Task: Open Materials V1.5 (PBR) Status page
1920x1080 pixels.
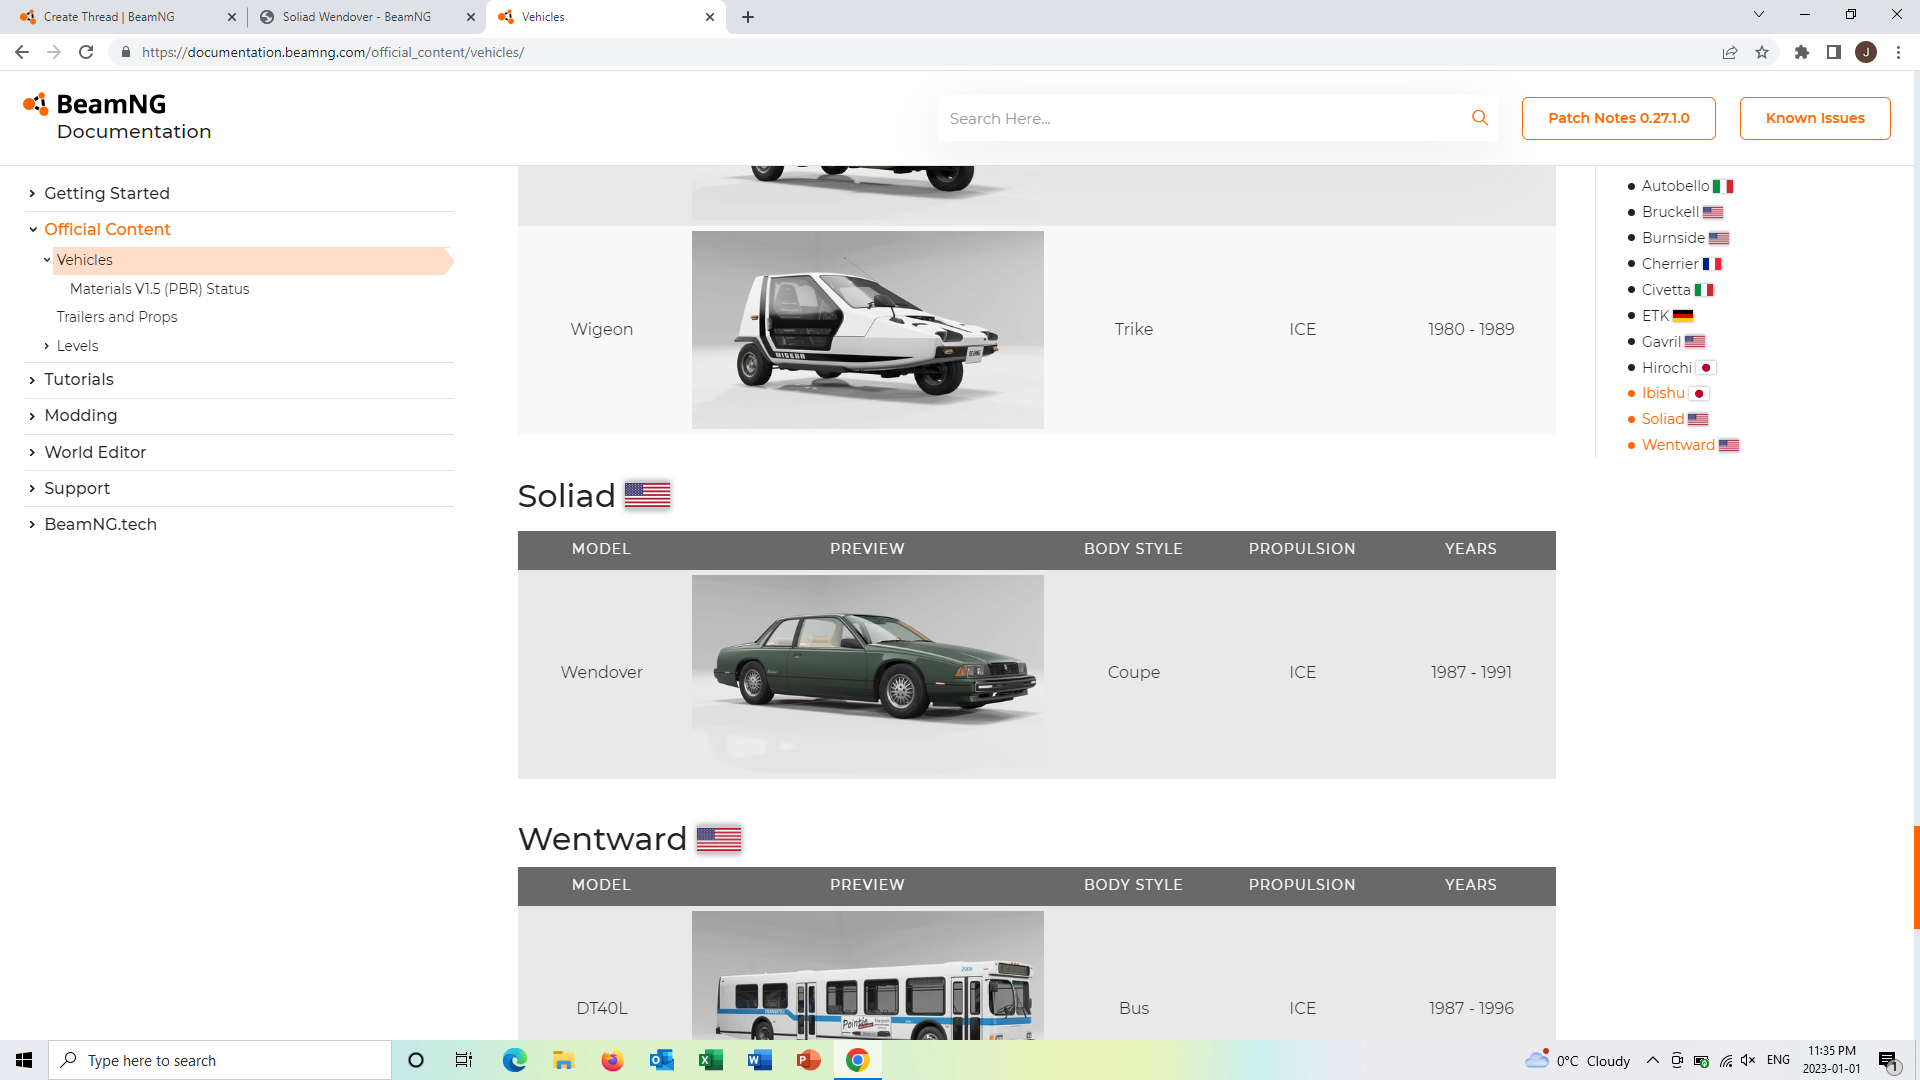Action: (160, 289)
